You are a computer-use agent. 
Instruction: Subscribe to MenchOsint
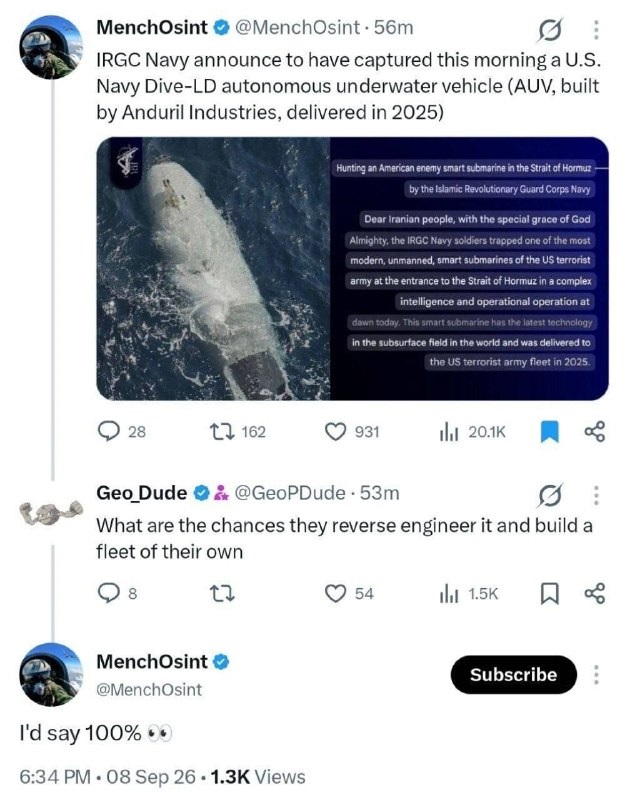(x=513, y=674)
